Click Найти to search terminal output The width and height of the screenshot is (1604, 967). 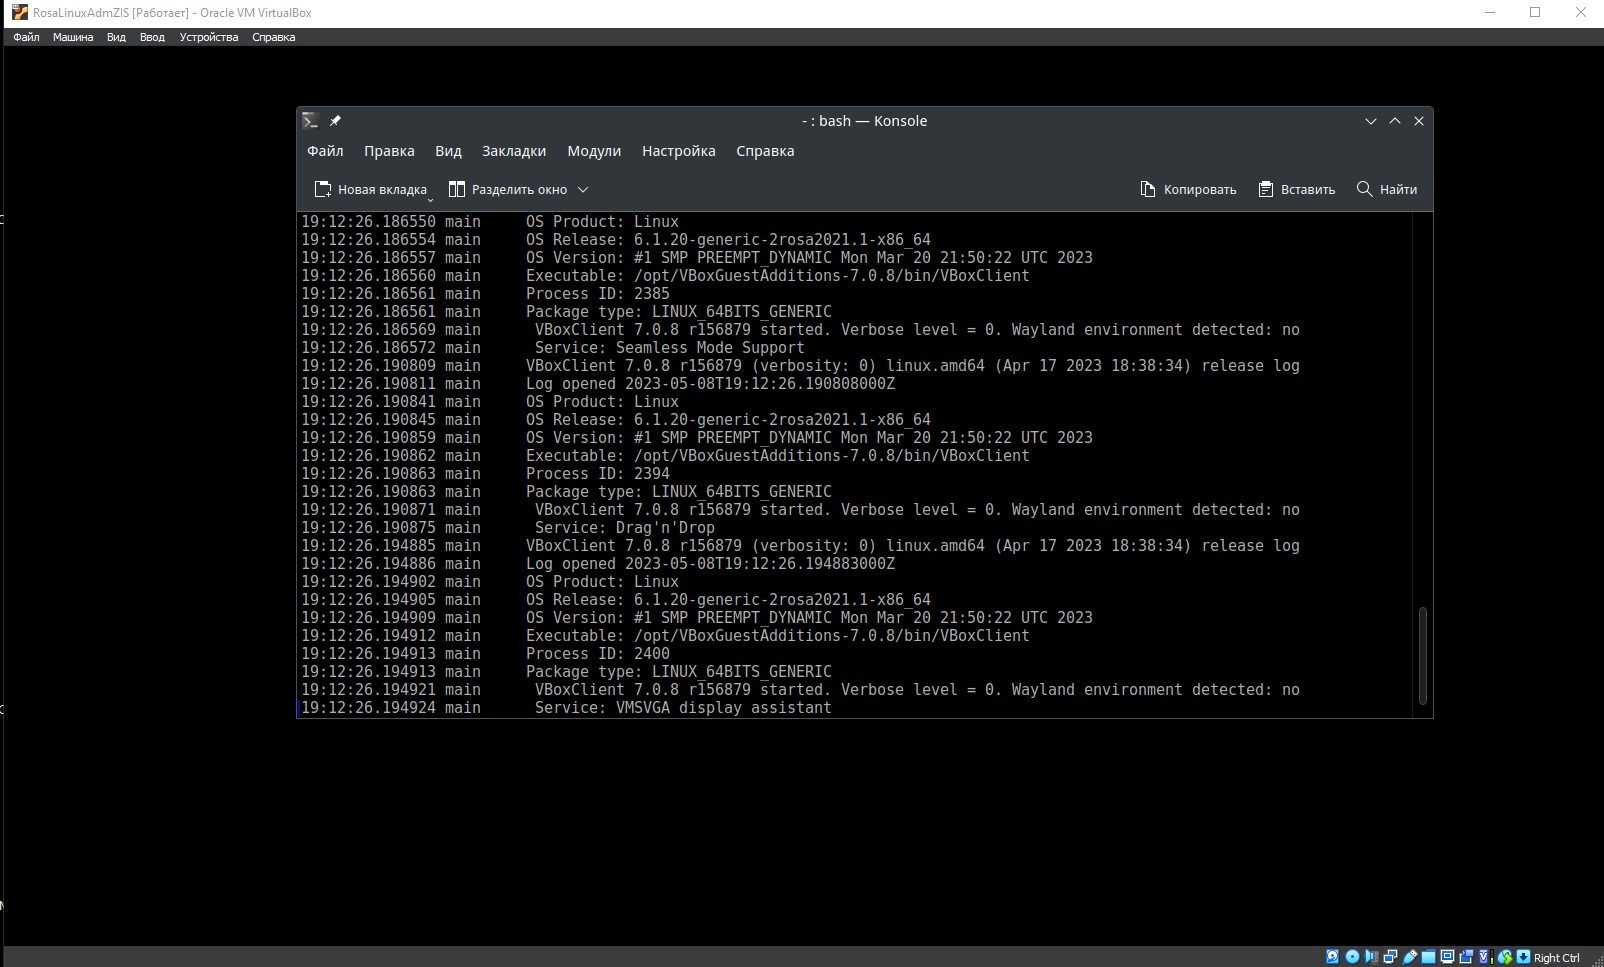click(x=1386, y=189)
